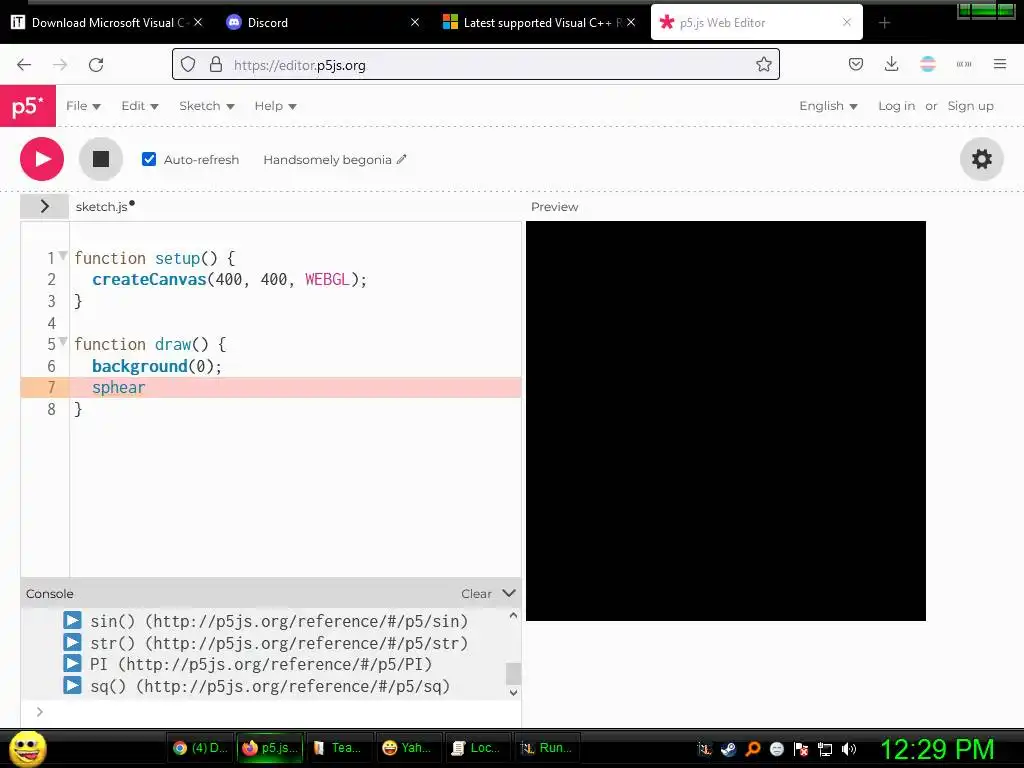
Task: Open the Loc taskbar item
Action: 477,748
